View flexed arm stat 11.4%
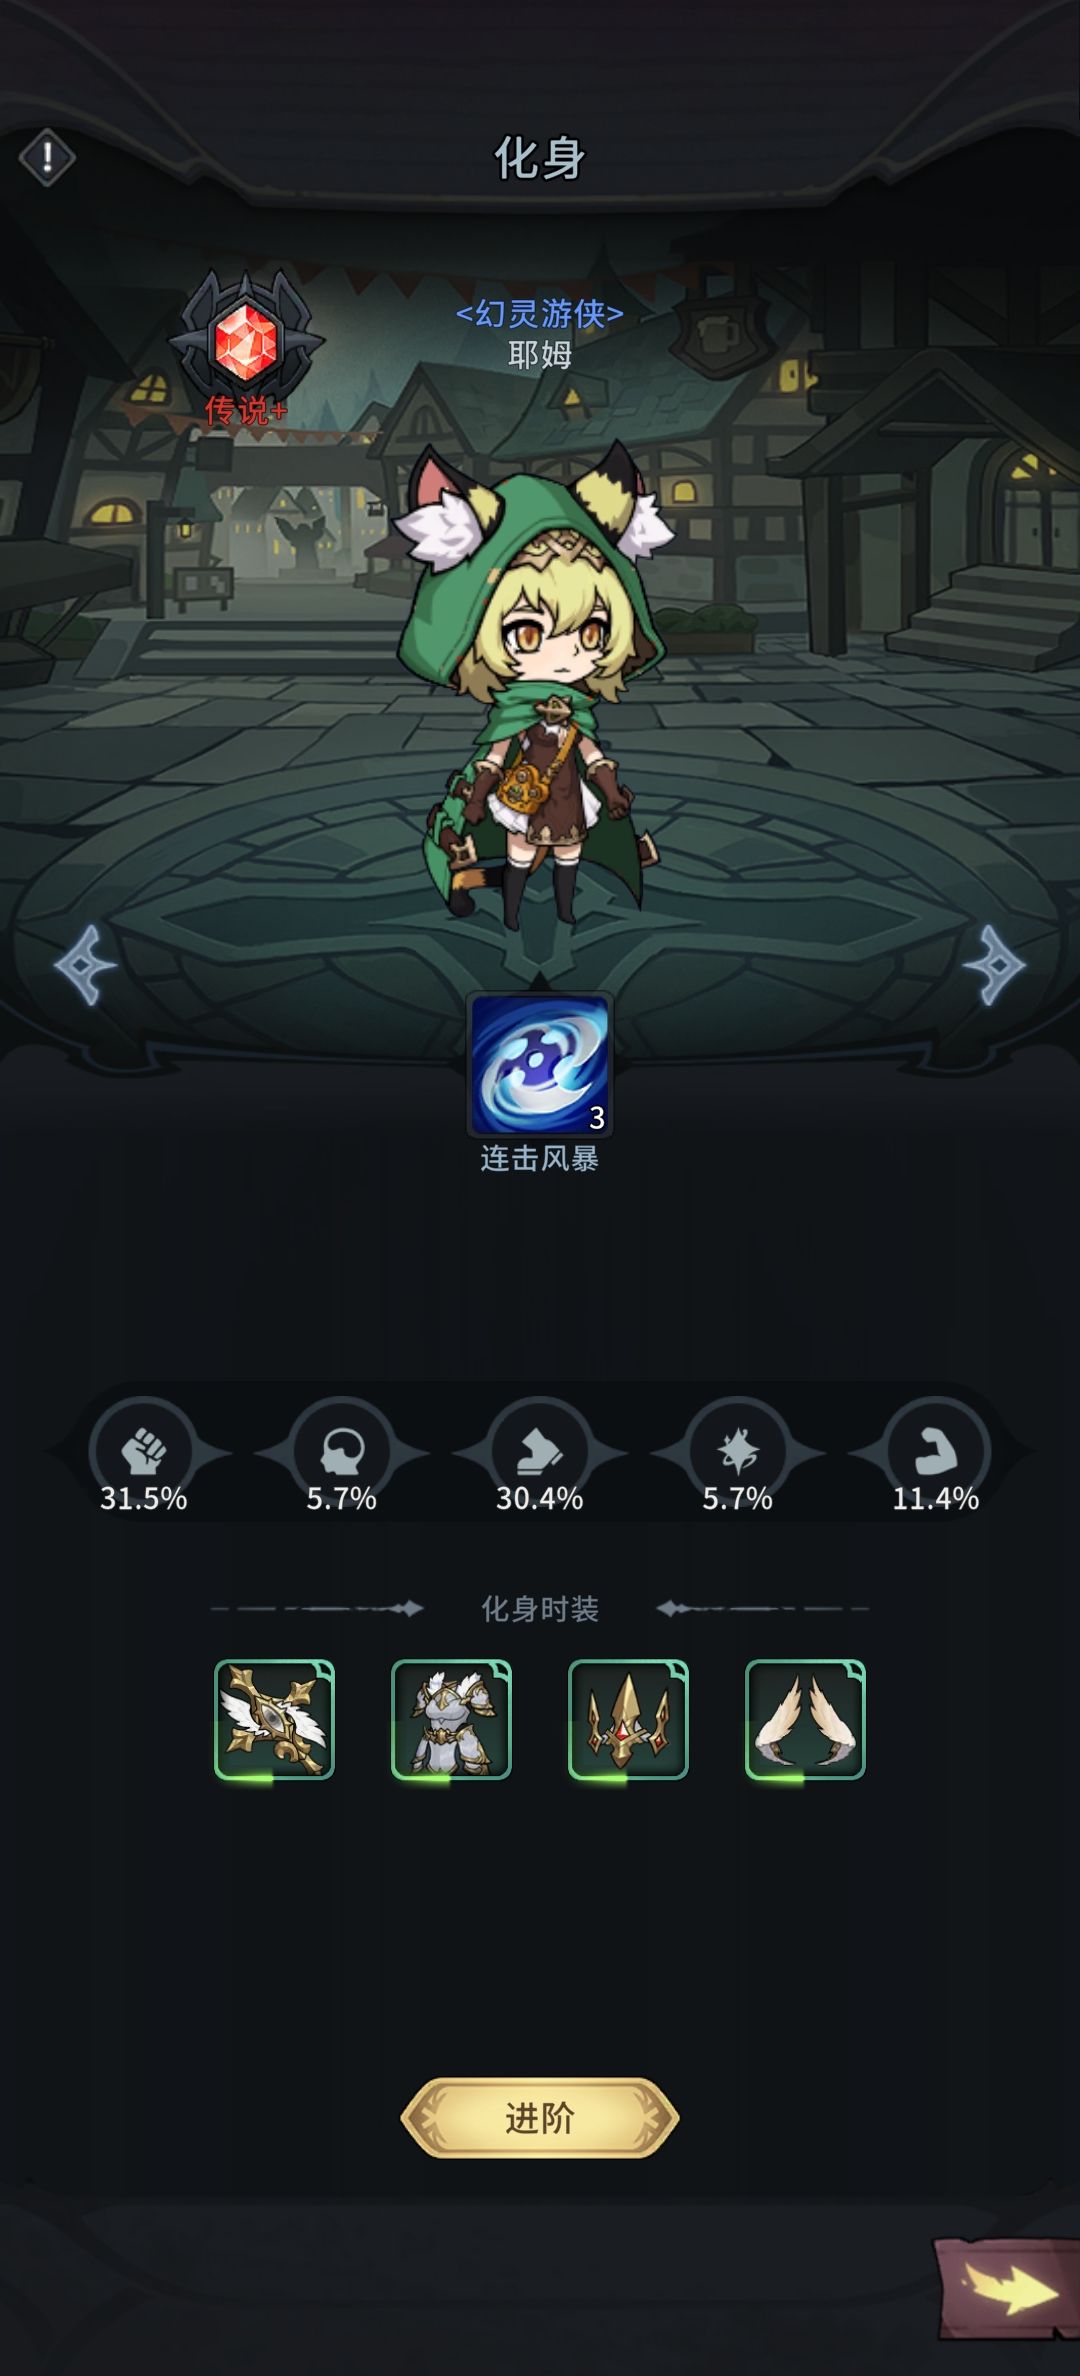This screenshot has width=1080, height=2376. (x=936, y=1455)
